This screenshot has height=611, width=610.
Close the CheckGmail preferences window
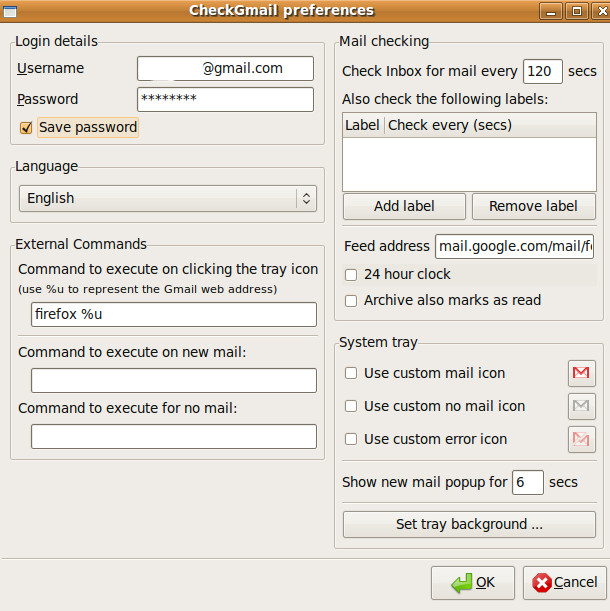(601, 11)
